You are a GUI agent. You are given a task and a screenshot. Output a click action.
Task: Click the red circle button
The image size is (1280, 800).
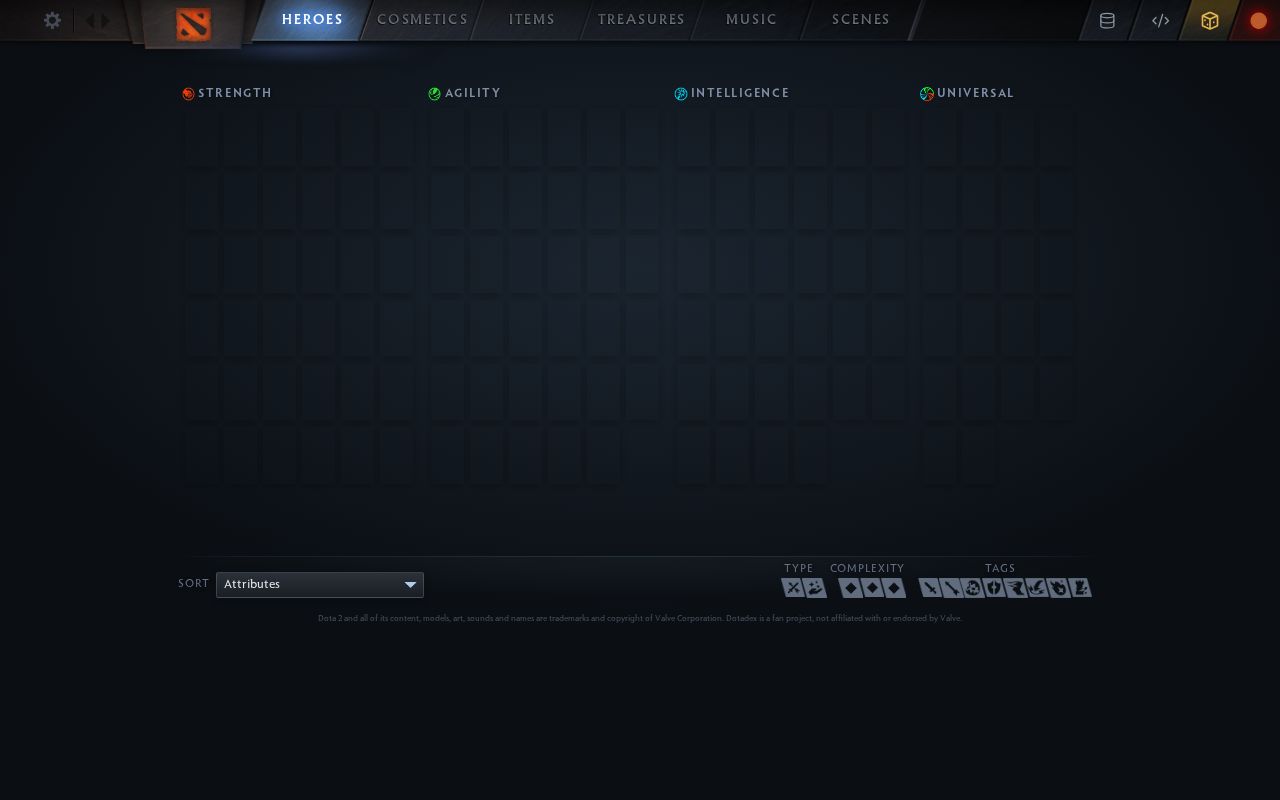tap(1259, 21)
